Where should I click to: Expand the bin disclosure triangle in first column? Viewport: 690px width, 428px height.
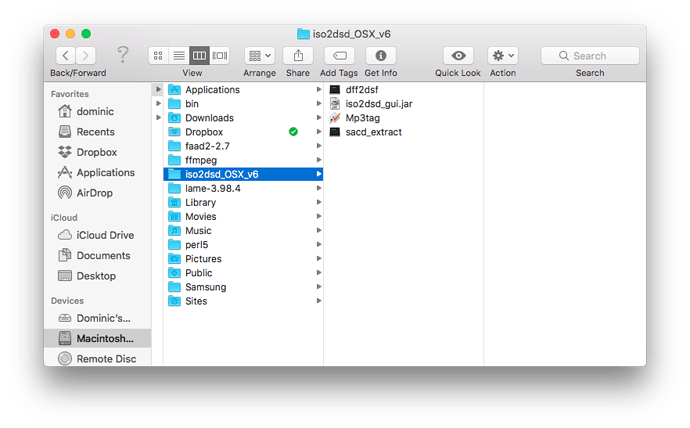coord(158,103)
